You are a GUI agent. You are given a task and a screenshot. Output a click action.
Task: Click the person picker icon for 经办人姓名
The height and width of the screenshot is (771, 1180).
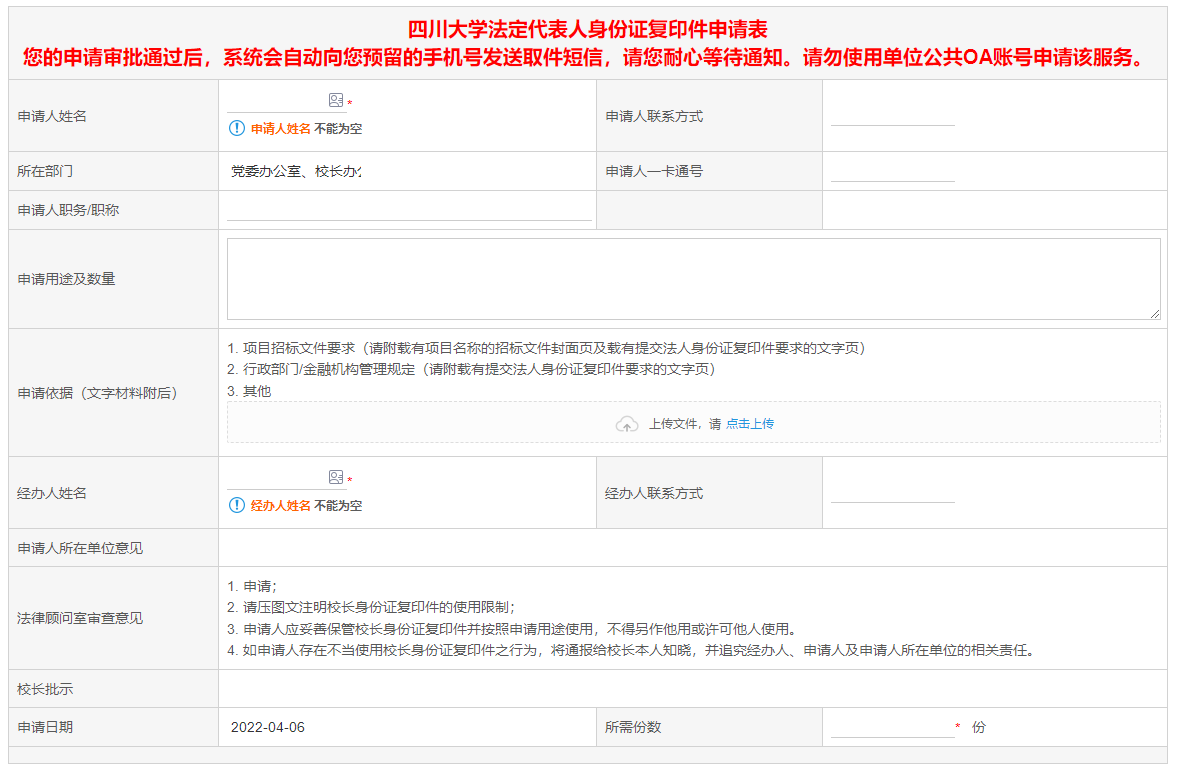click(x=336, y=478)
